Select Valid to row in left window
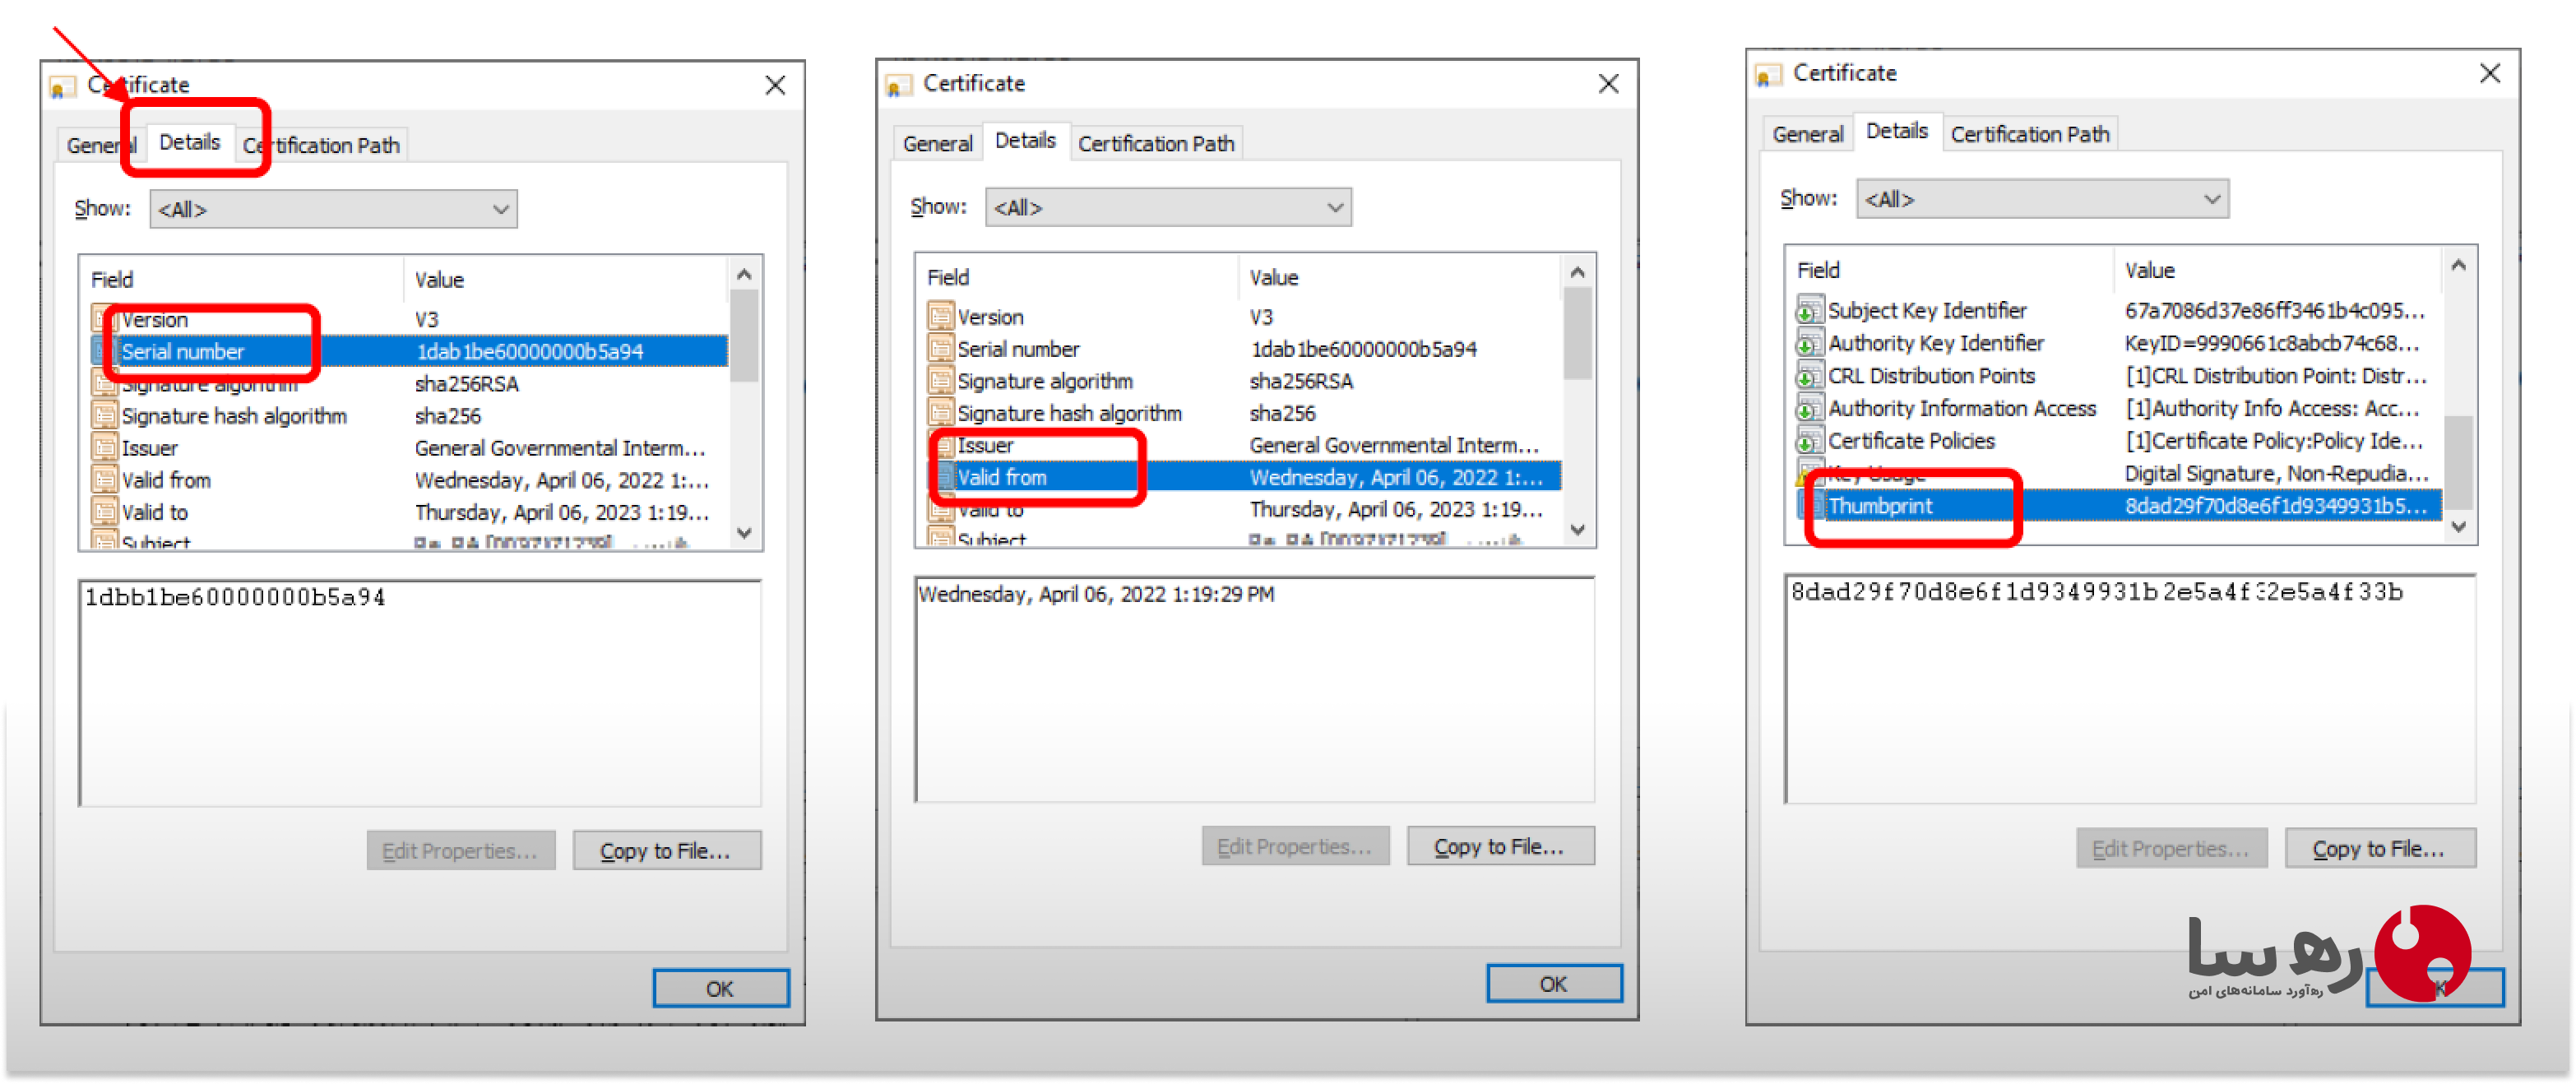 (409, 512)
